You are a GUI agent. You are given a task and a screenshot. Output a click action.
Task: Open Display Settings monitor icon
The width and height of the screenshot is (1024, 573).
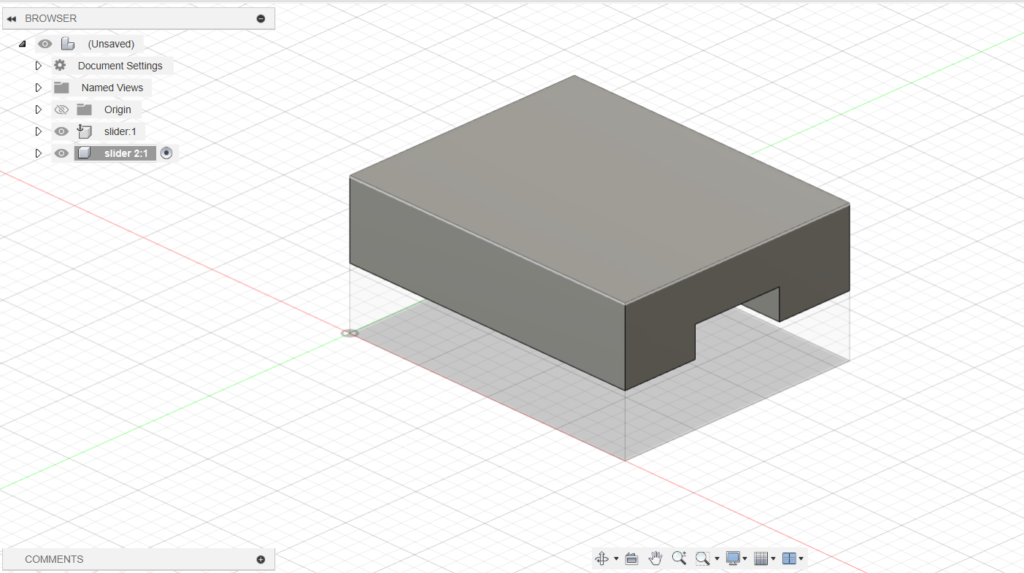pyautogui.click(x=733, y=558)
